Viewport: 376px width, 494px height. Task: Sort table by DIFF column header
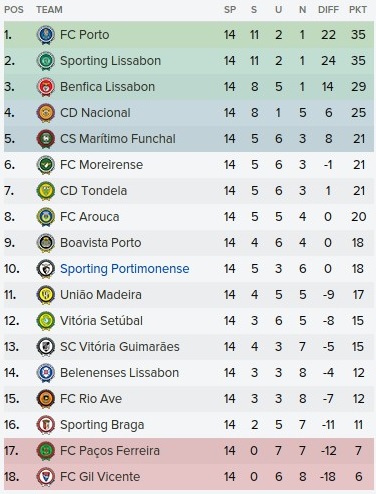pyautogui.click(x=328, y=10)
